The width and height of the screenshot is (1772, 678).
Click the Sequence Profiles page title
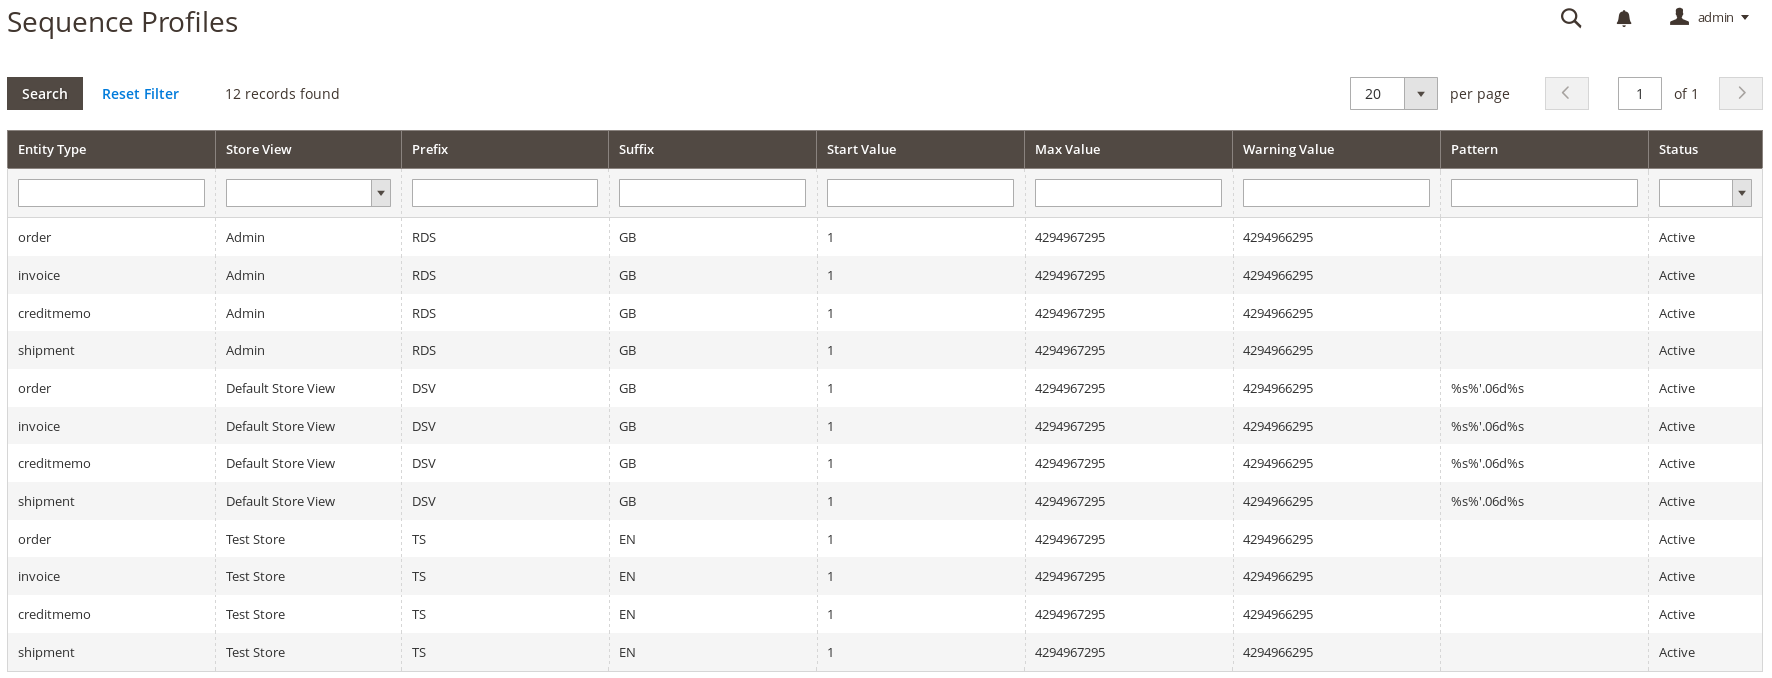tap(122, 22)
